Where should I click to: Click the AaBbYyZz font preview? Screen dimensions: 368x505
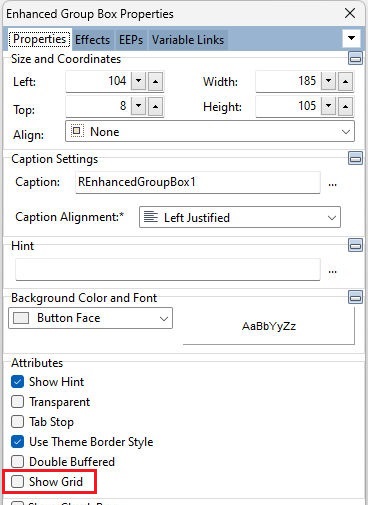(x=269, y=326)
